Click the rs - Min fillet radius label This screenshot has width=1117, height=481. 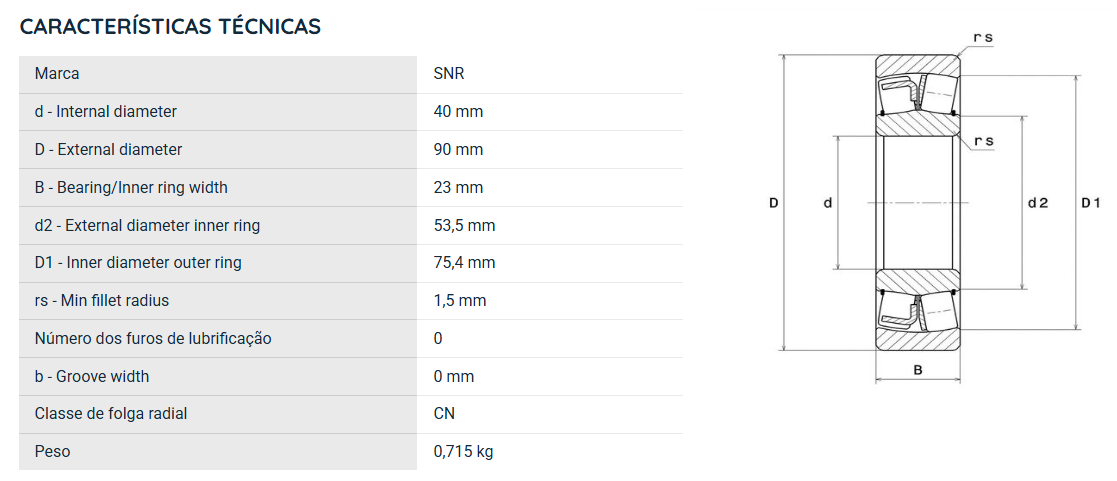click(x=102, y=300)
